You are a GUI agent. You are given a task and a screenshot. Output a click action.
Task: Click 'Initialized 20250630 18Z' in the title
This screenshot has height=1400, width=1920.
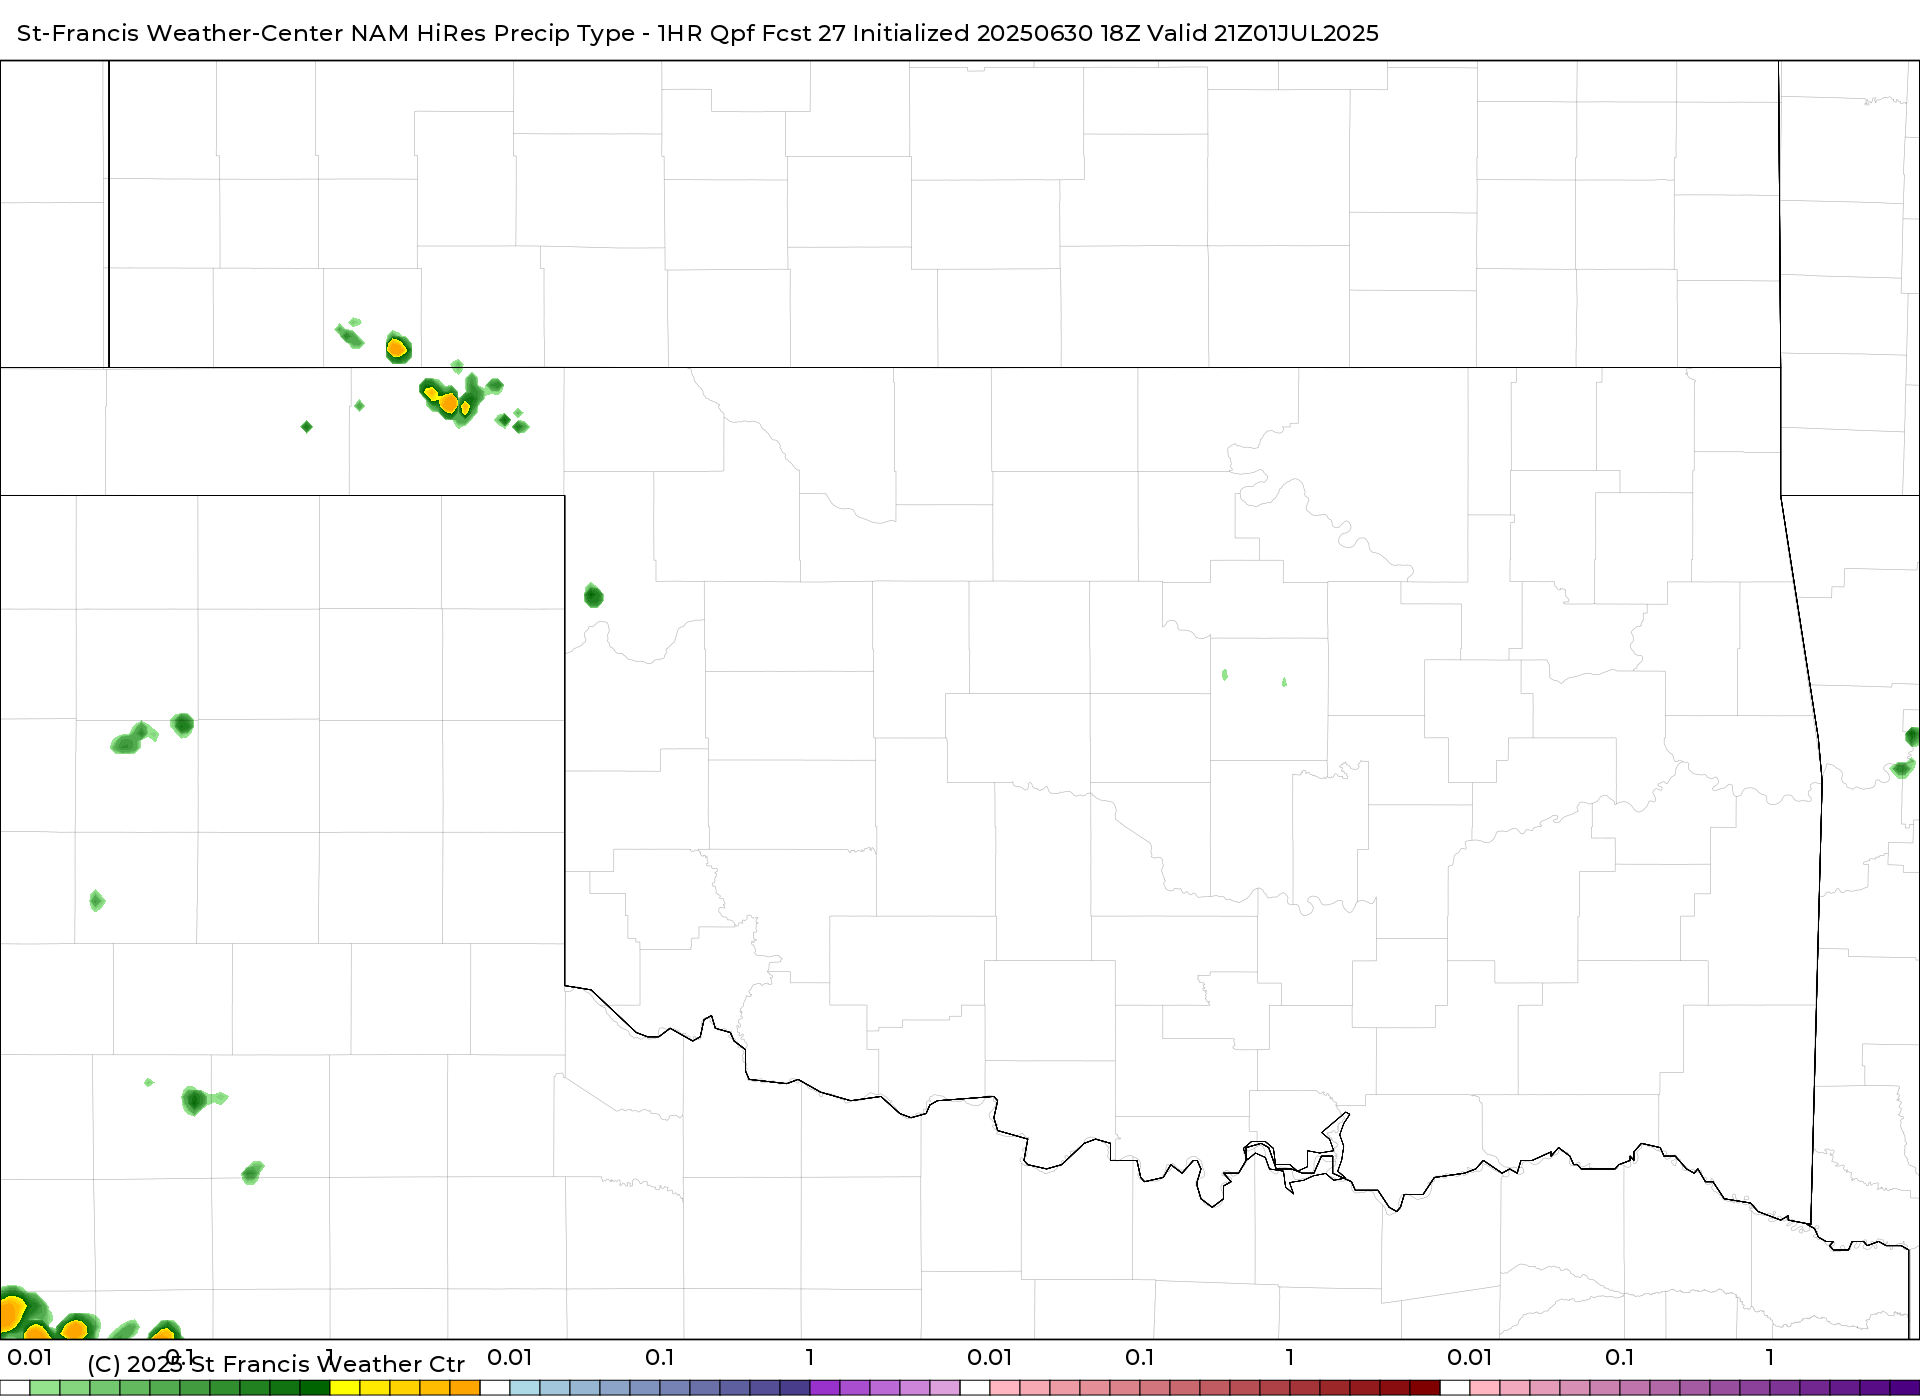point(996,33)
